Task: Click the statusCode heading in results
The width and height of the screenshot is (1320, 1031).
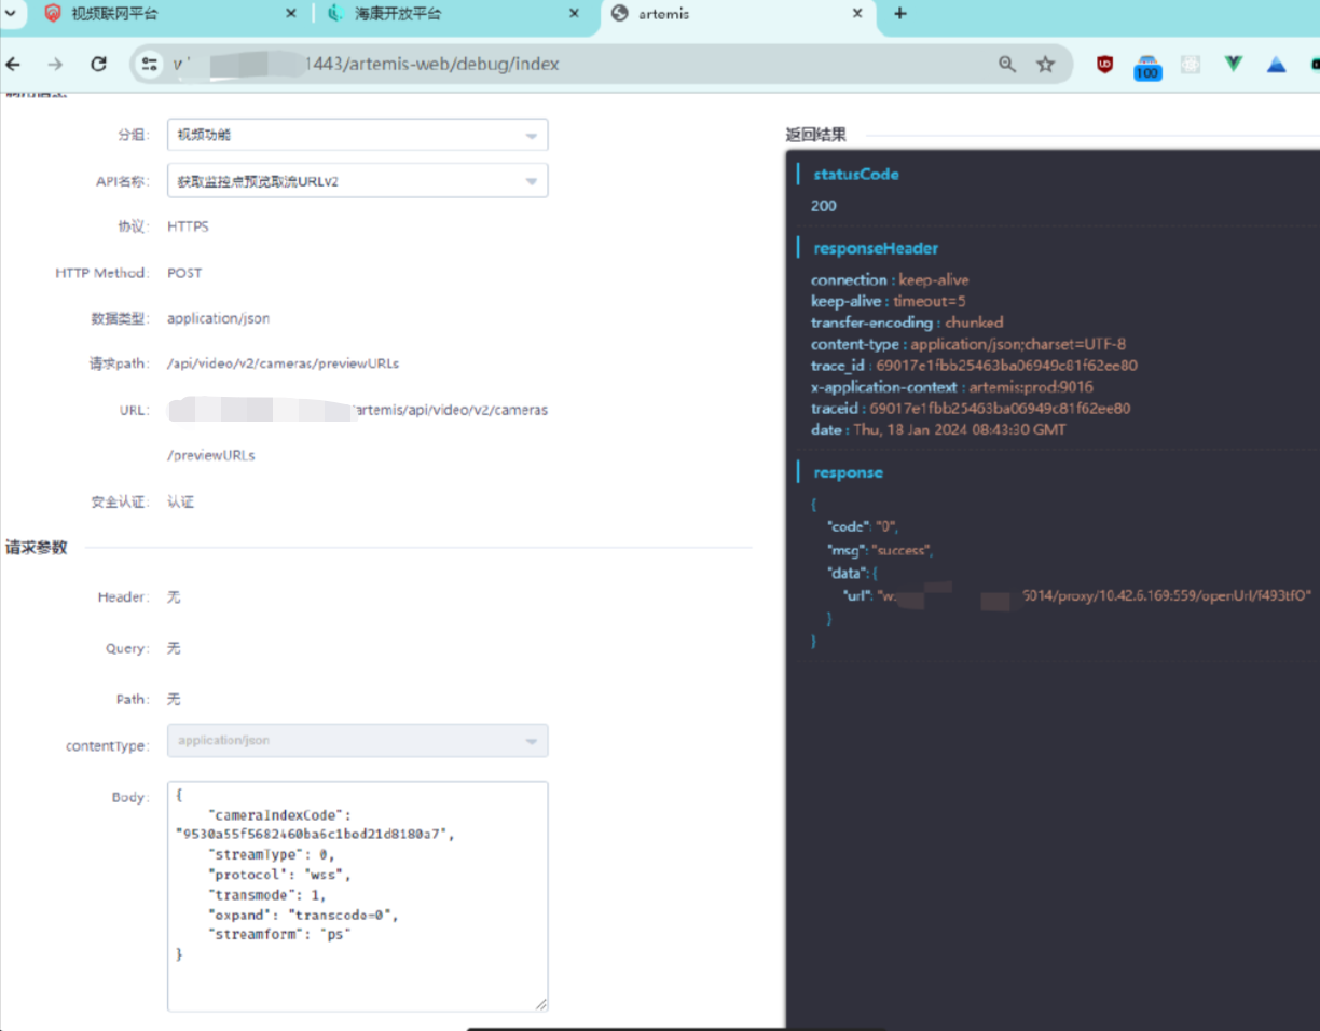Action: [x=856, y=174]
